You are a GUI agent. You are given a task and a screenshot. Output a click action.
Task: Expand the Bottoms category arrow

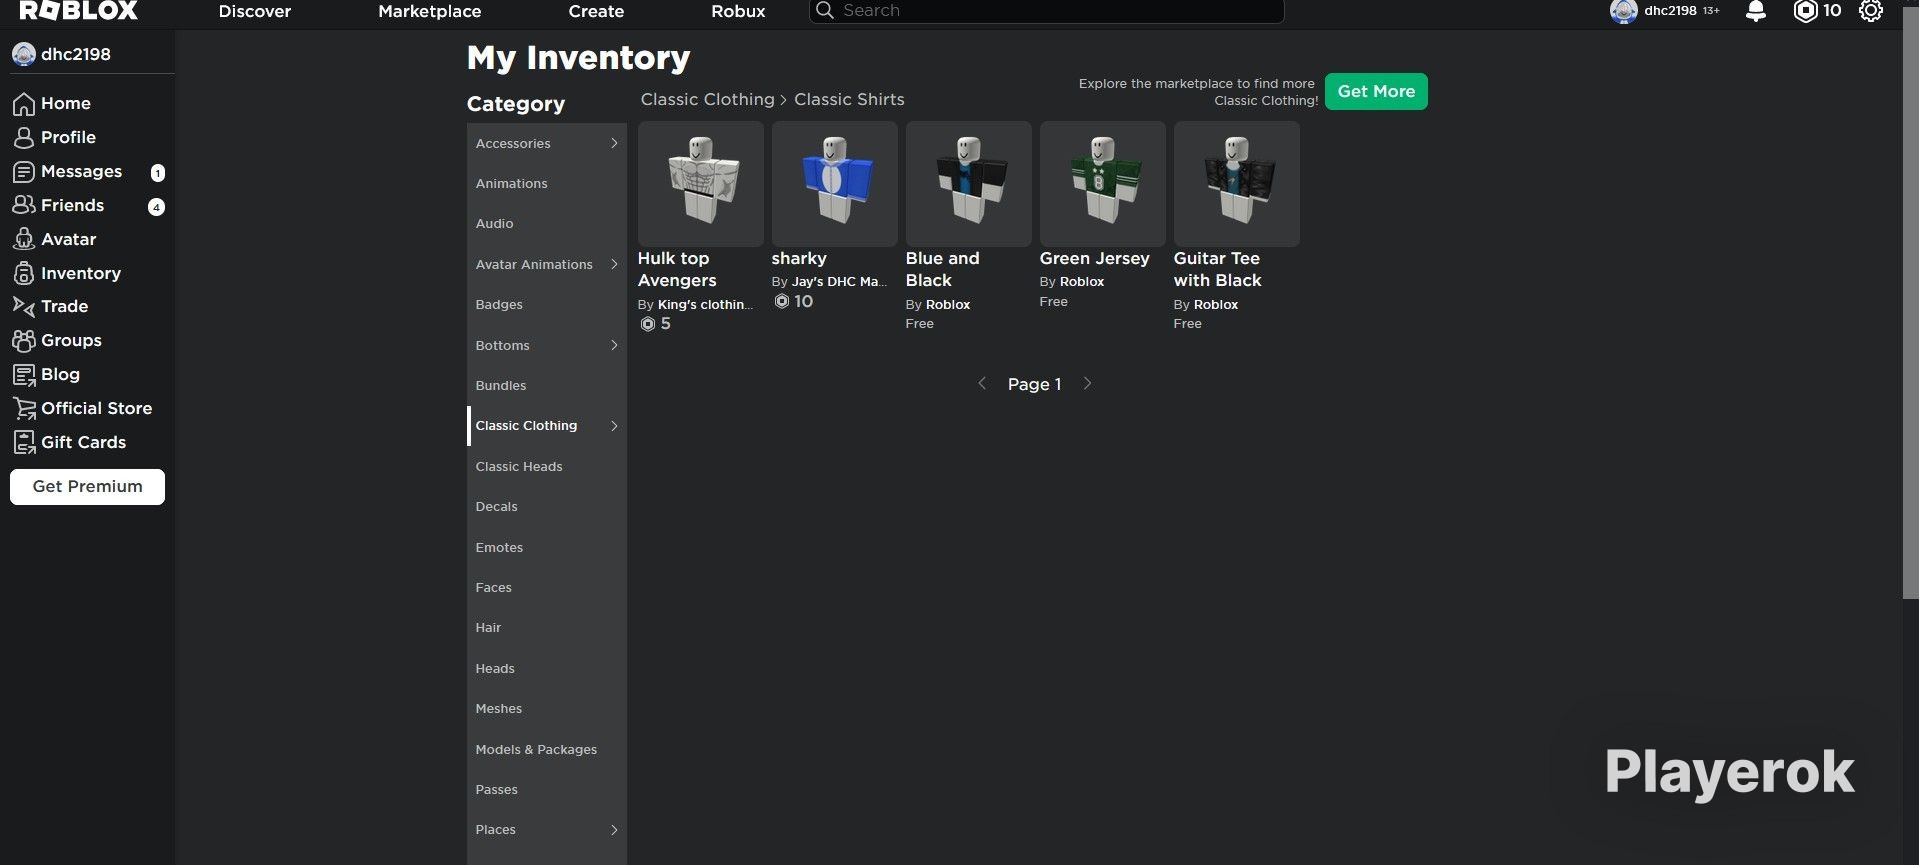click(x=614, y=345)
